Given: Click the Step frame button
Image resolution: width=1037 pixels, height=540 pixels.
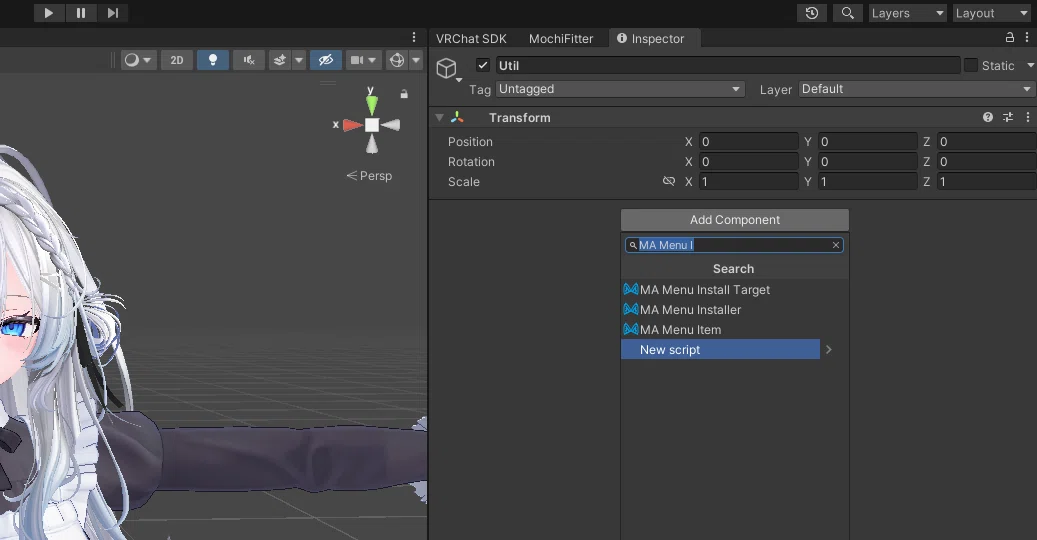Looking at the screenshot, I should tap(113, 13).
